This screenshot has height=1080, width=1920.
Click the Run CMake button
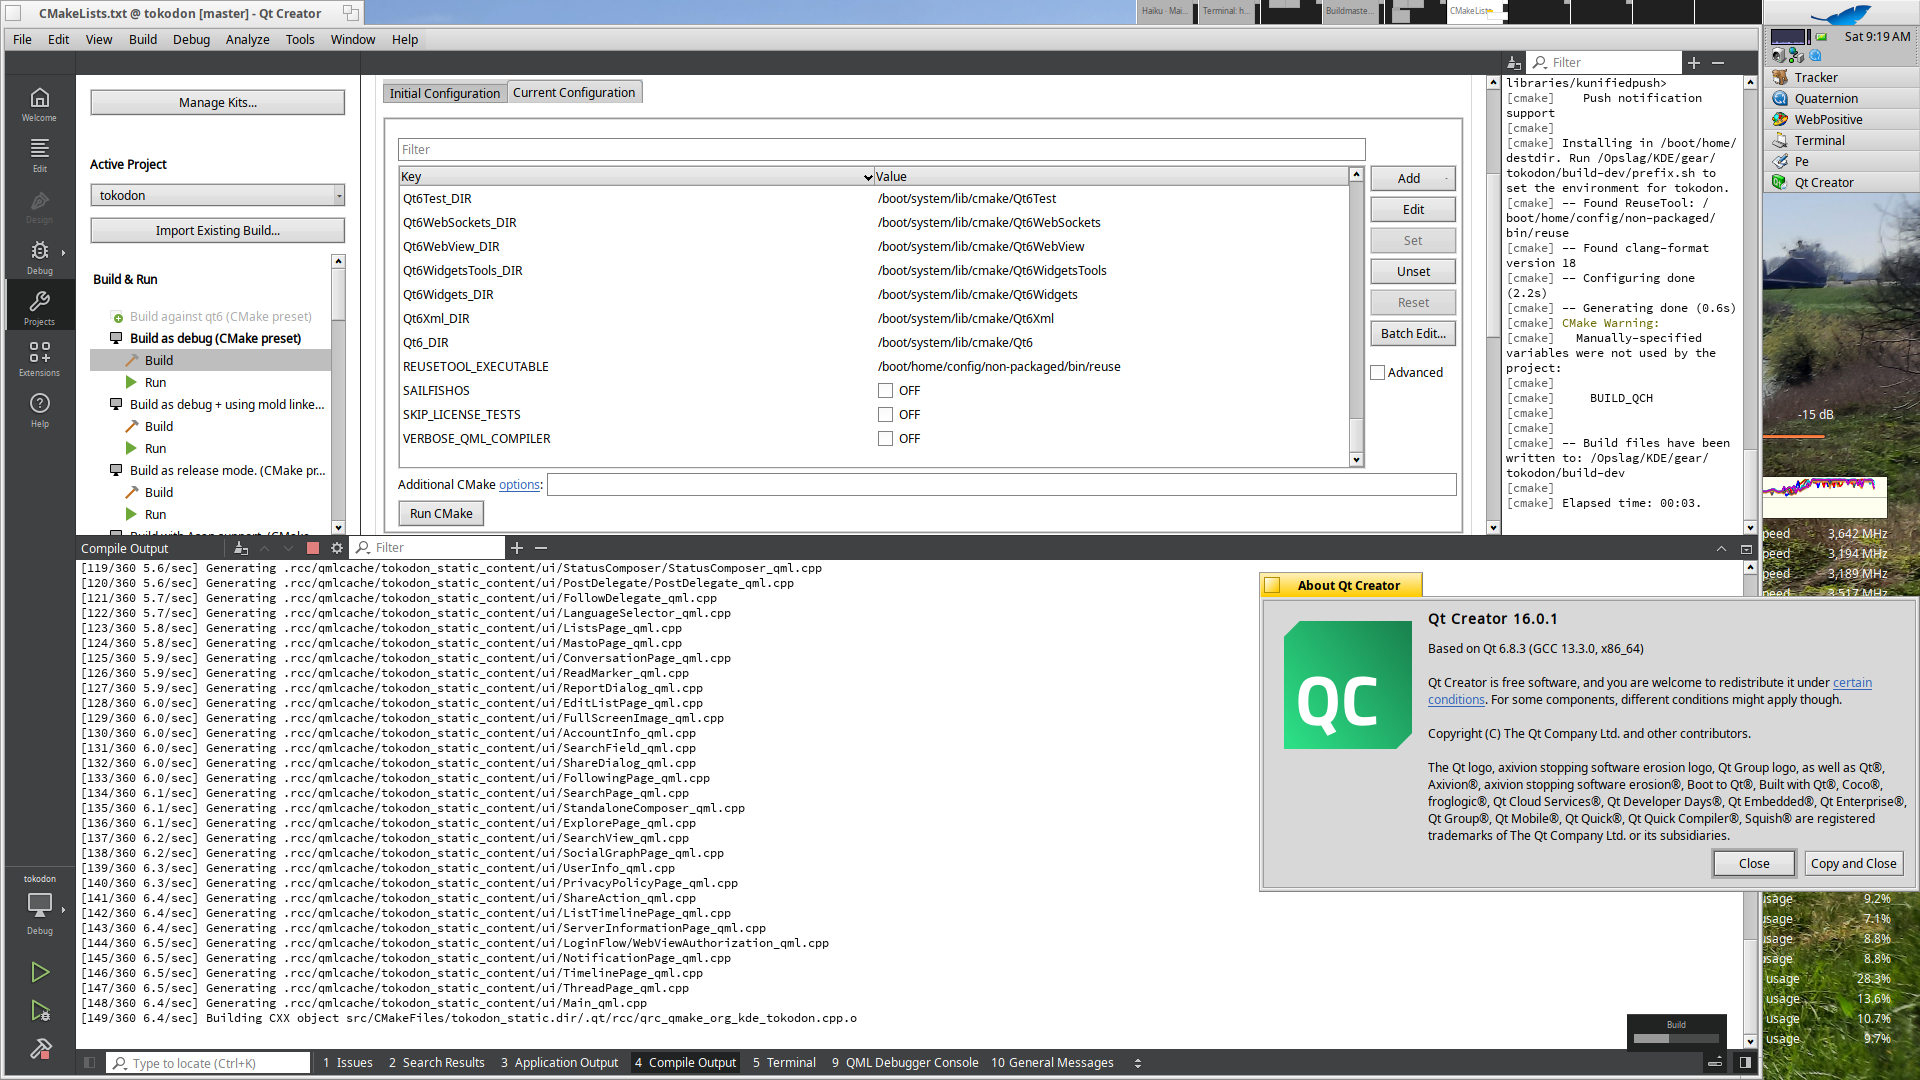point(441,514)
